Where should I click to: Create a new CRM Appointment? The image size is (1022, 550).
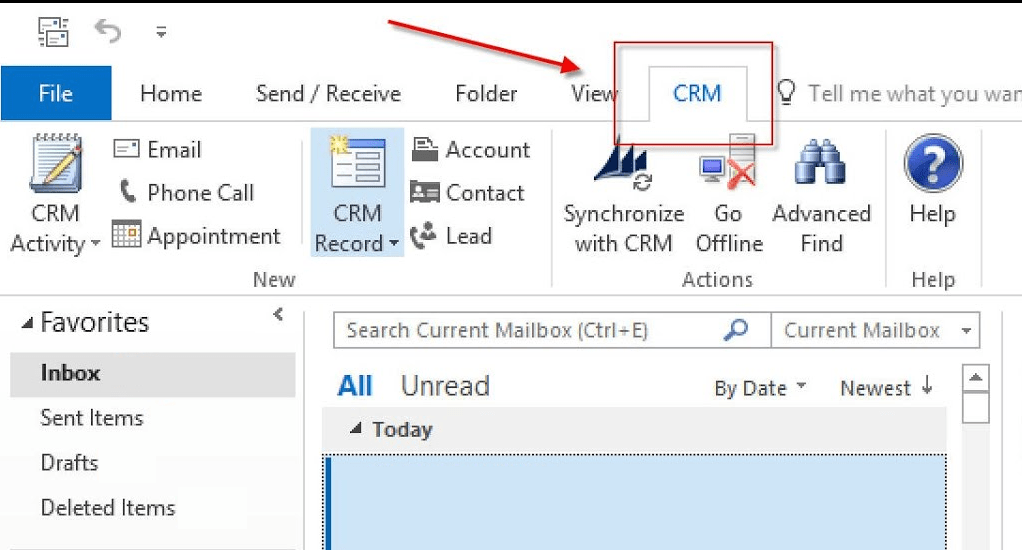coord(196,237)
